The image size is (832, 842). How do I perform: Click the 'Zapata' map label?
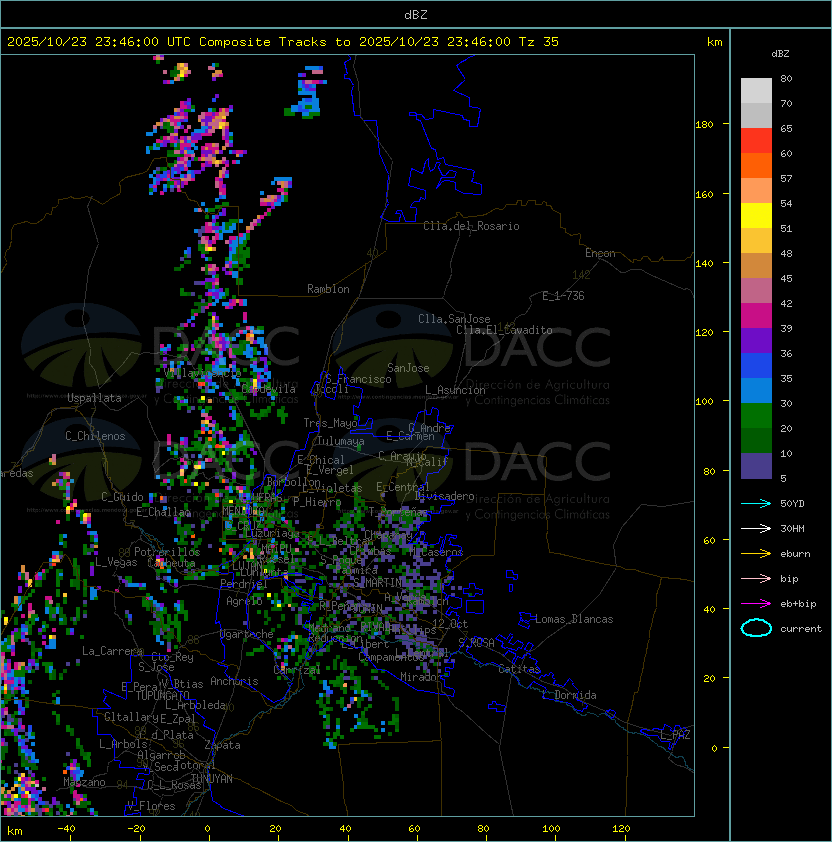[x=222, y=745]
